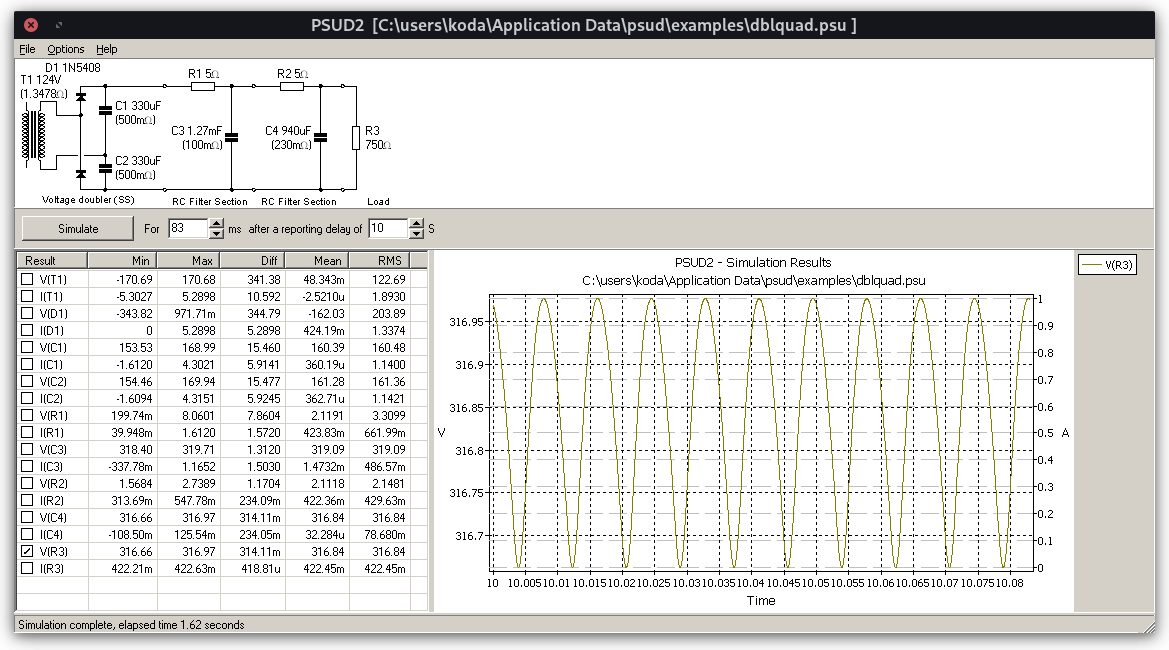The image size is (1169, 650).
Task: Decrease simulation duration with down arrow
Action: [216, 233]
